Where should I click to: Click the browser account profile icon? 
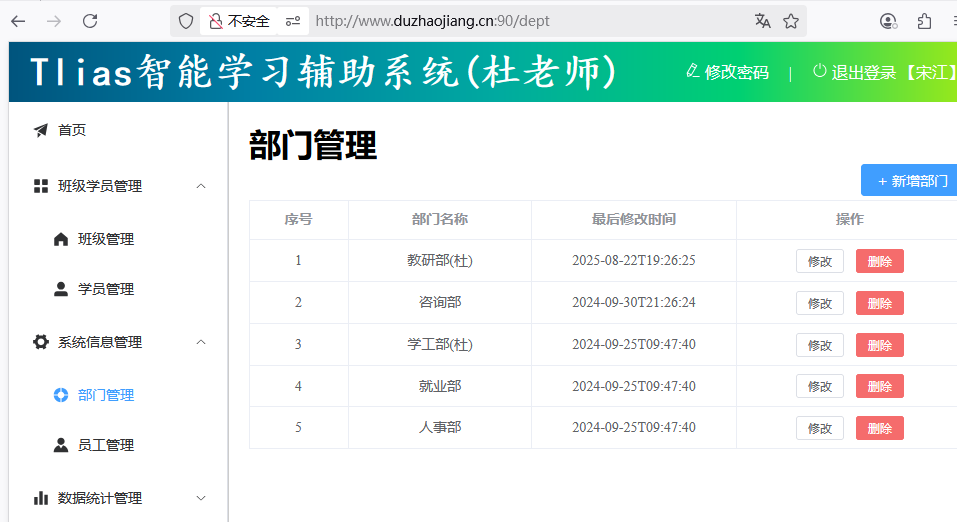tap(888, 21)
